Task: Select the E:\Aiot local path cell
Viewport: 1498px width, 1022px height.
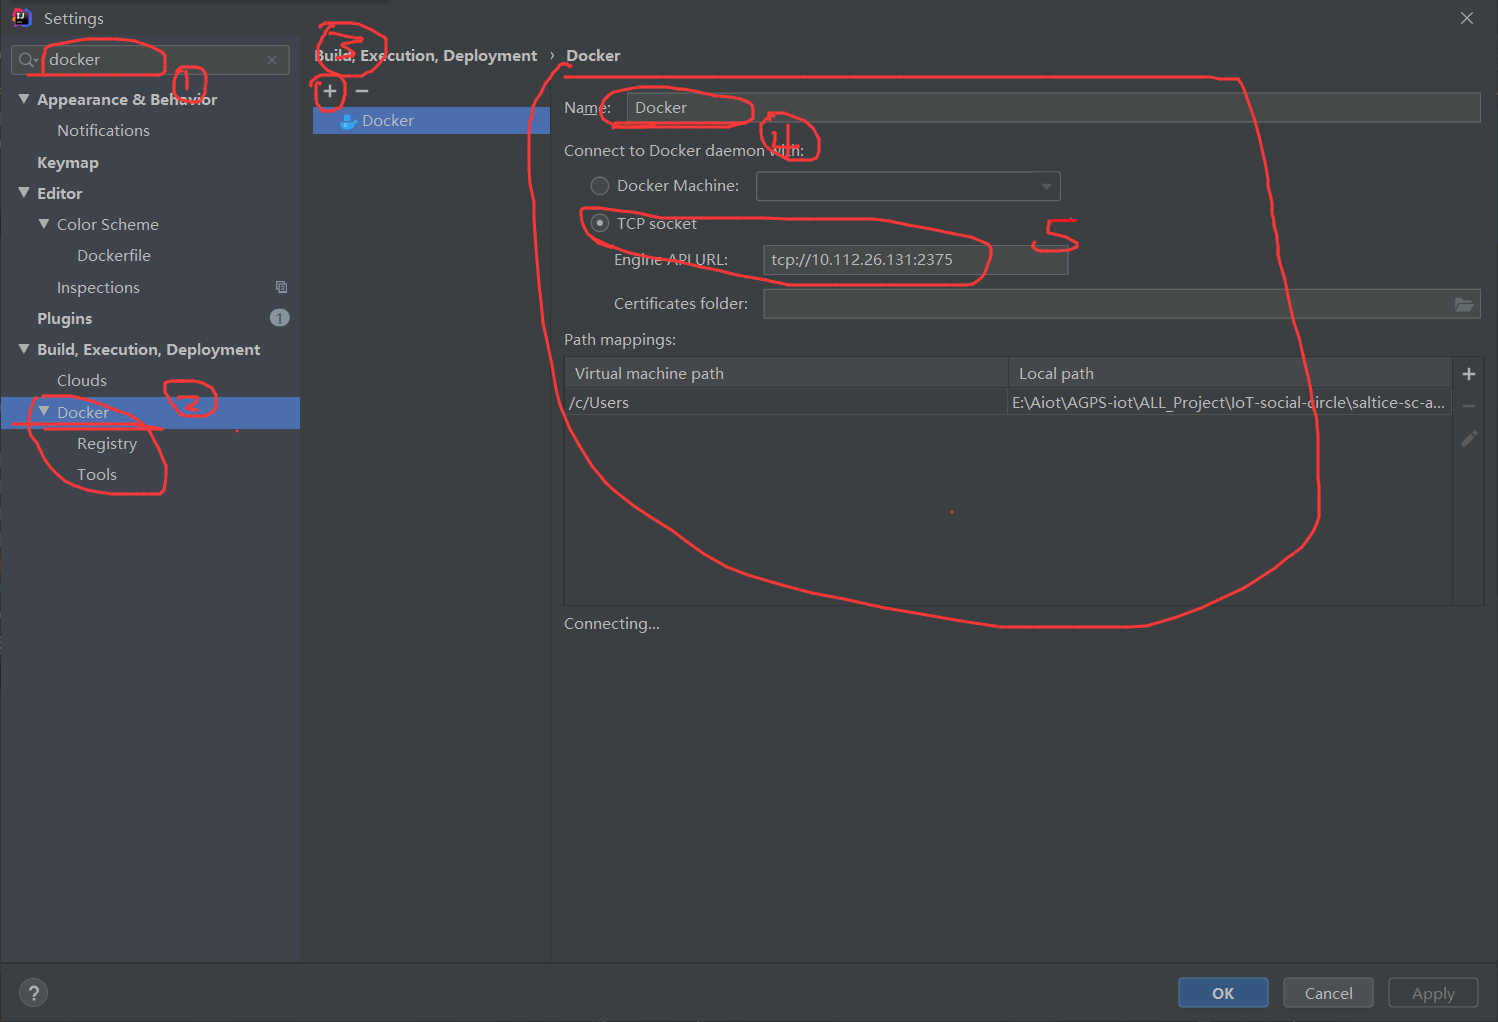Action: pos(1229,403)
